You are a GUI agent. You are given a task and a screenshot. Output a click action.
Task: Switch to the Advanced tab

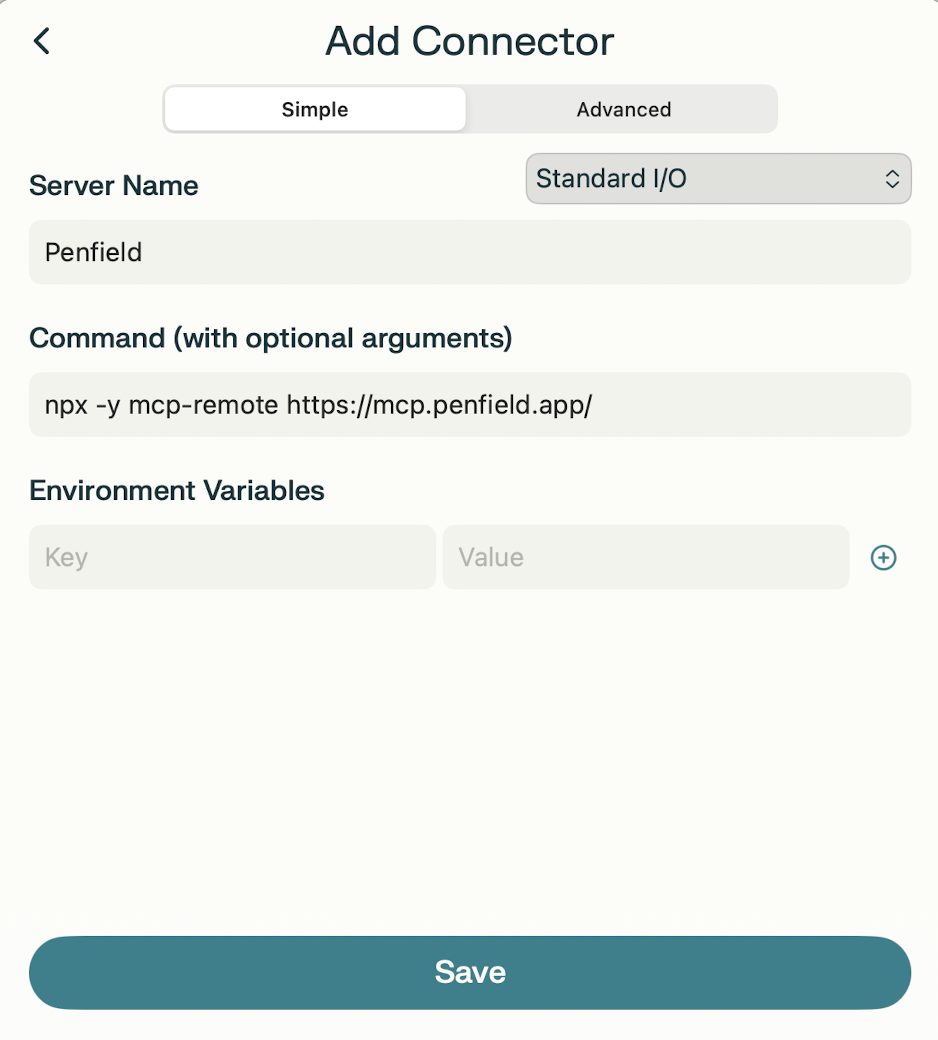coord(624,109)
